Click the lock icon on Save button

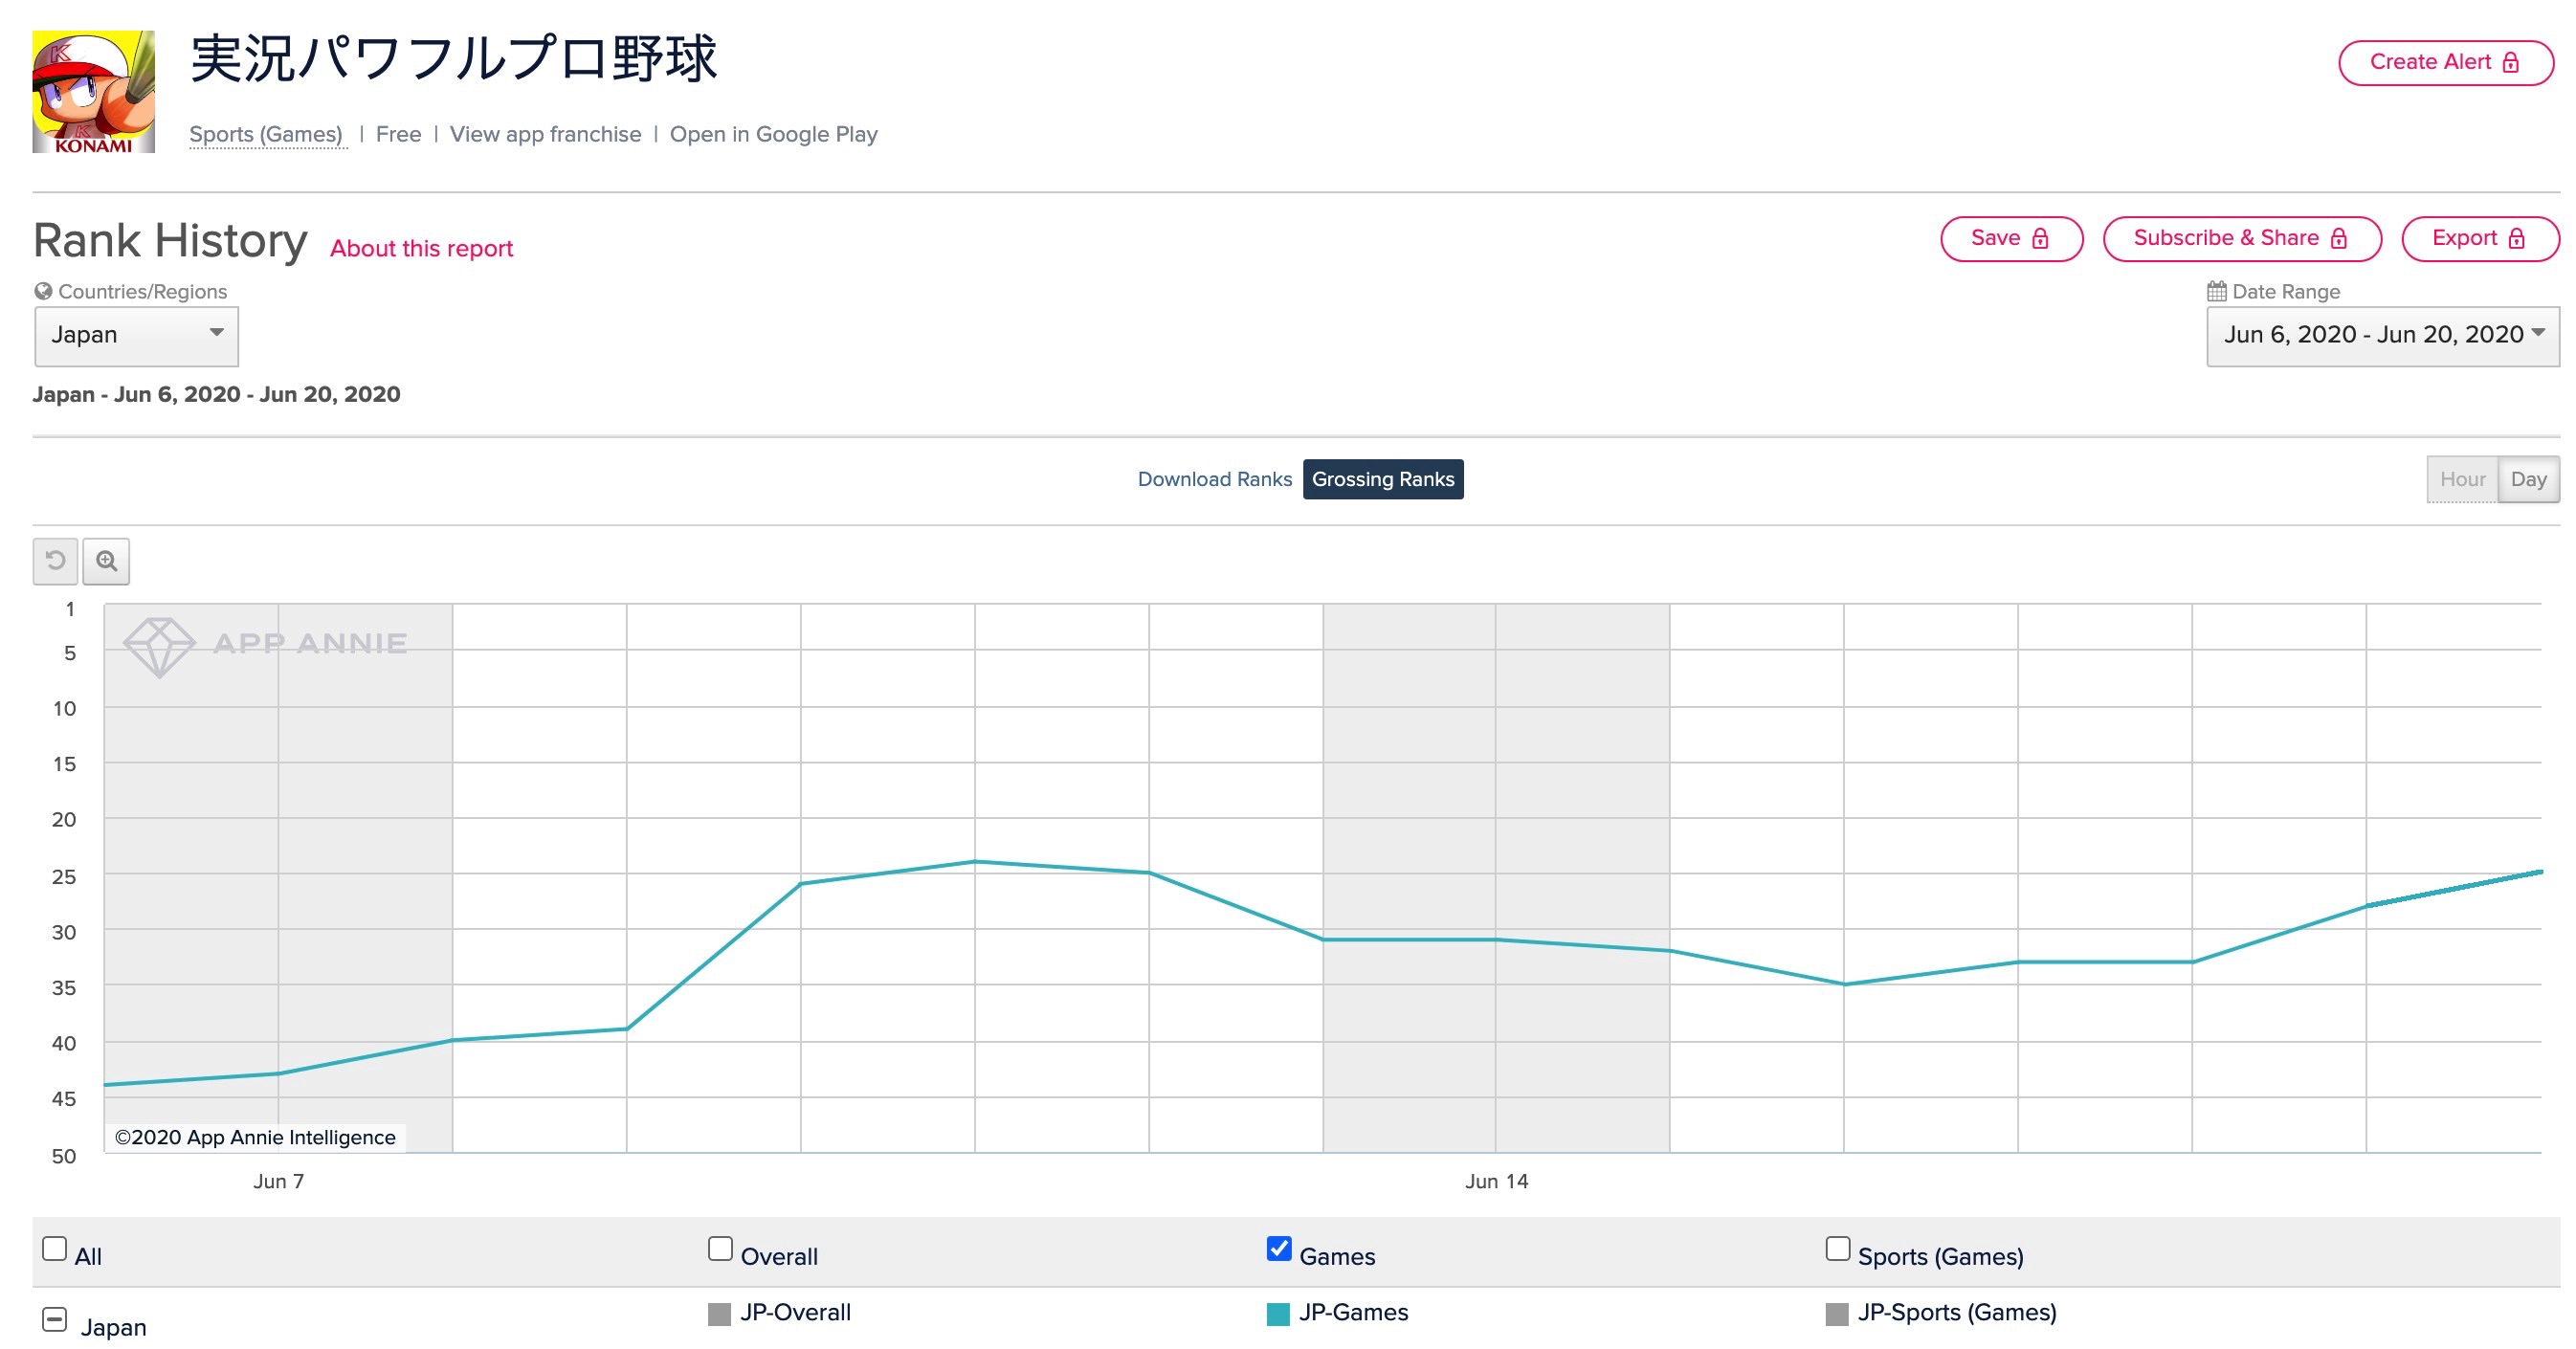point(2040,239)
